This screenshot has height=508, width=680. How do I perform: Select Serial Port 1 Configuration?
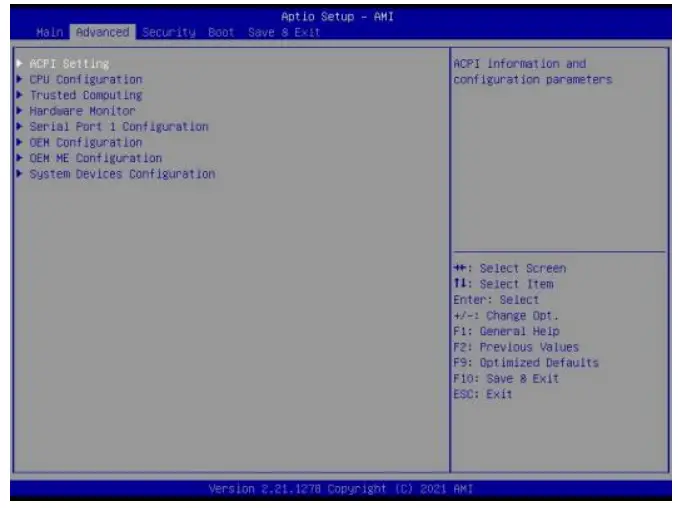point(119,127)
